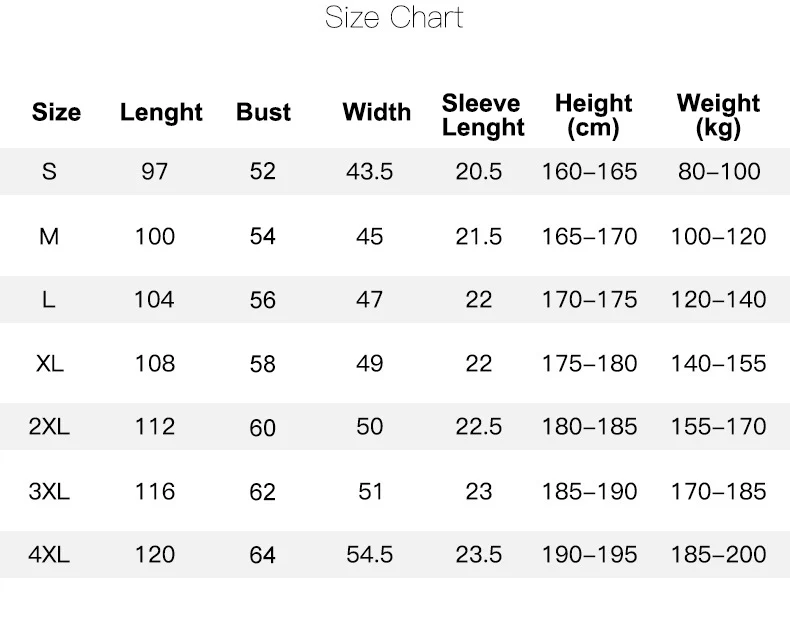Click the Size Chart title

pos(394,18)
